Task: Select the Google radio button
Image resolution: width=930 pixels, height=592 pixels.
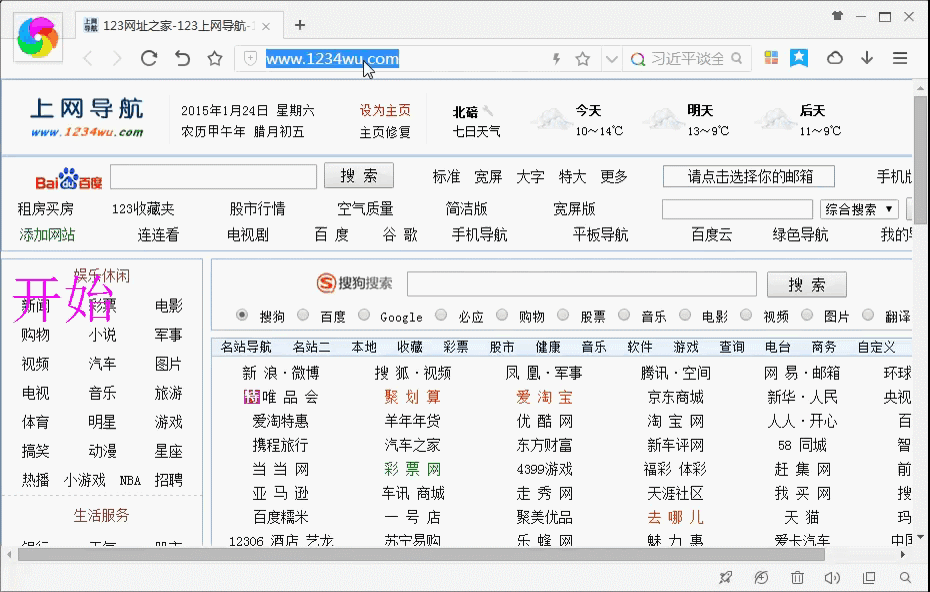Action: pos(364,315)
